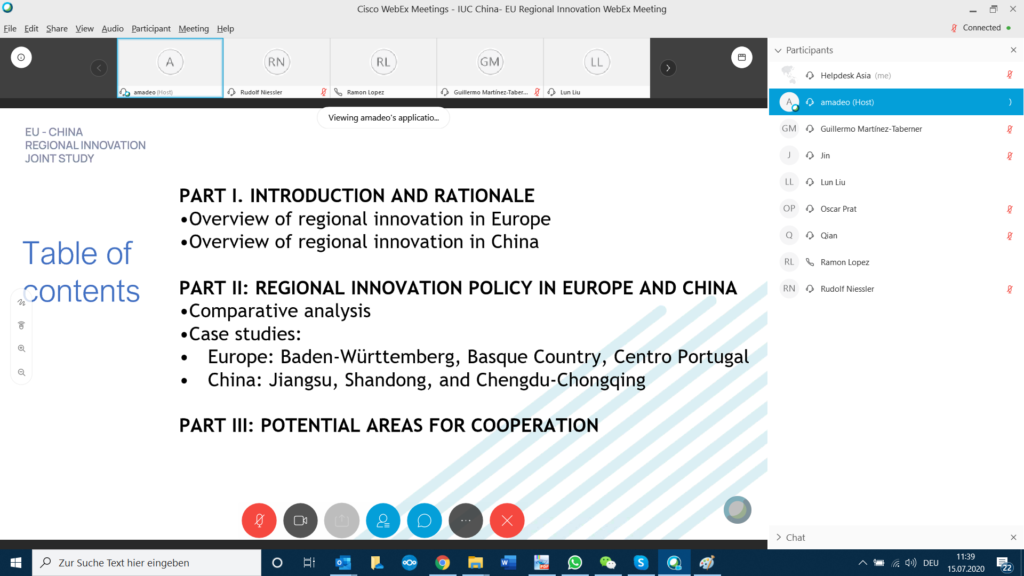The height and width of the screenshot is (576, 1024).
Task: Select the annotate squiggle tool
Action: tap(21, 302)
